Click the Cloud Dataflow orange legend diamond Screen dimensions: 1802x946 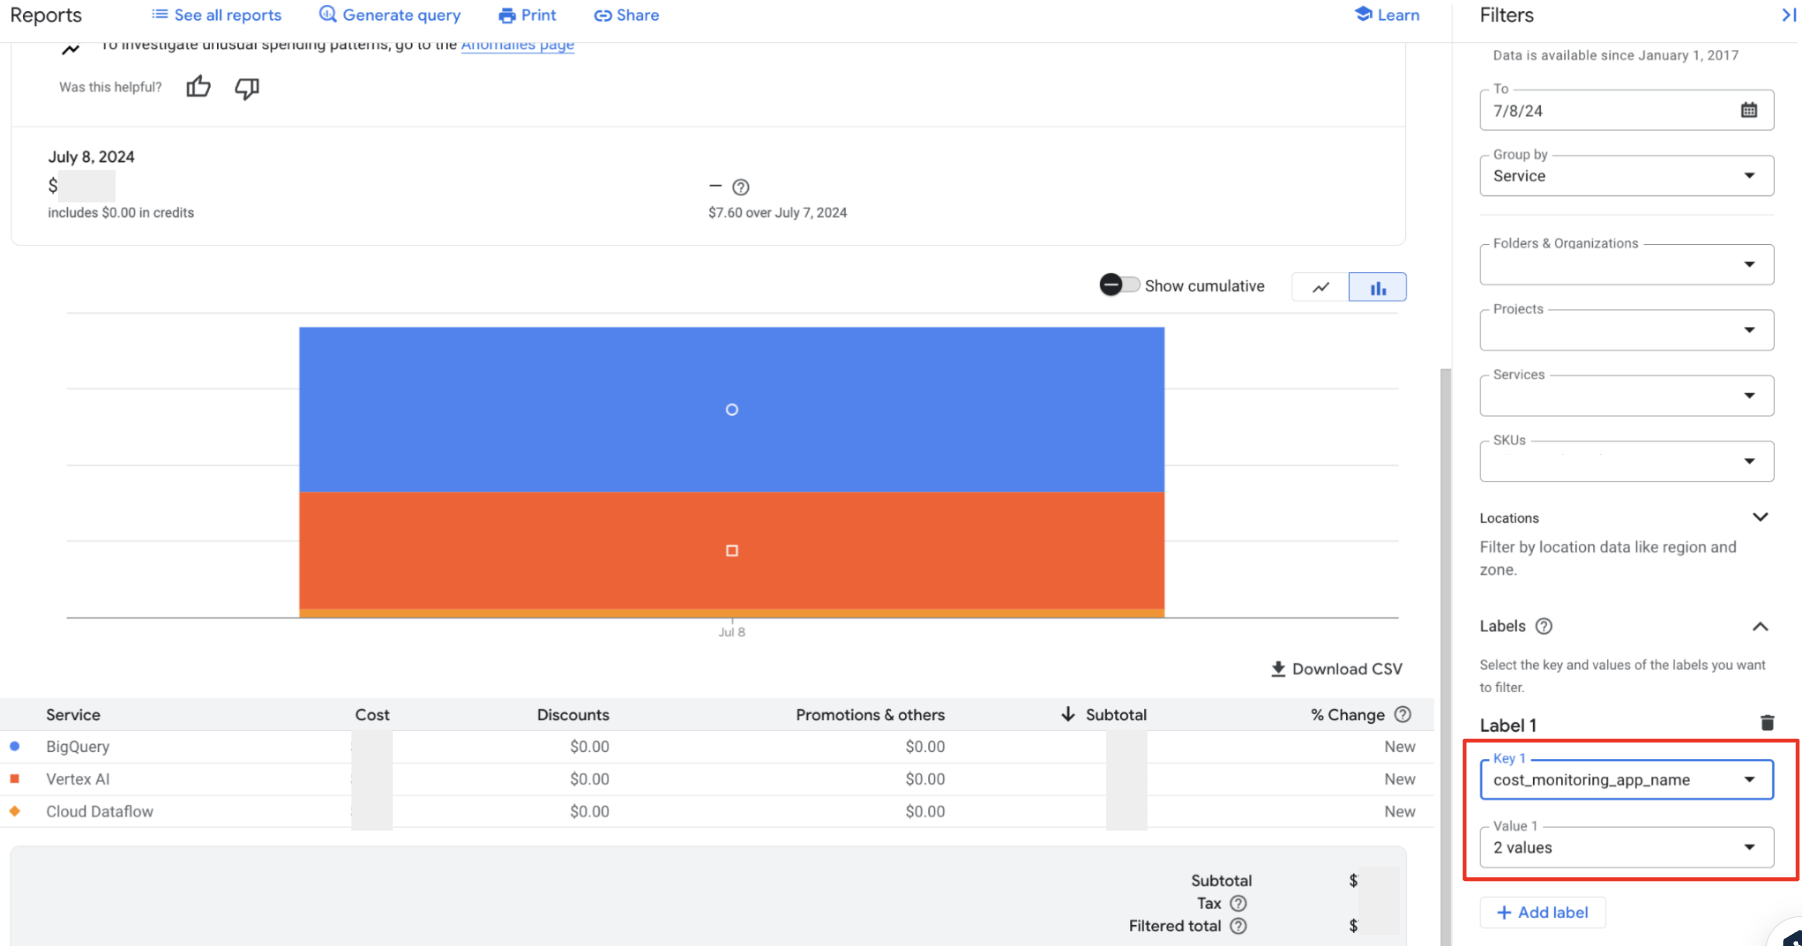[15, 811]
